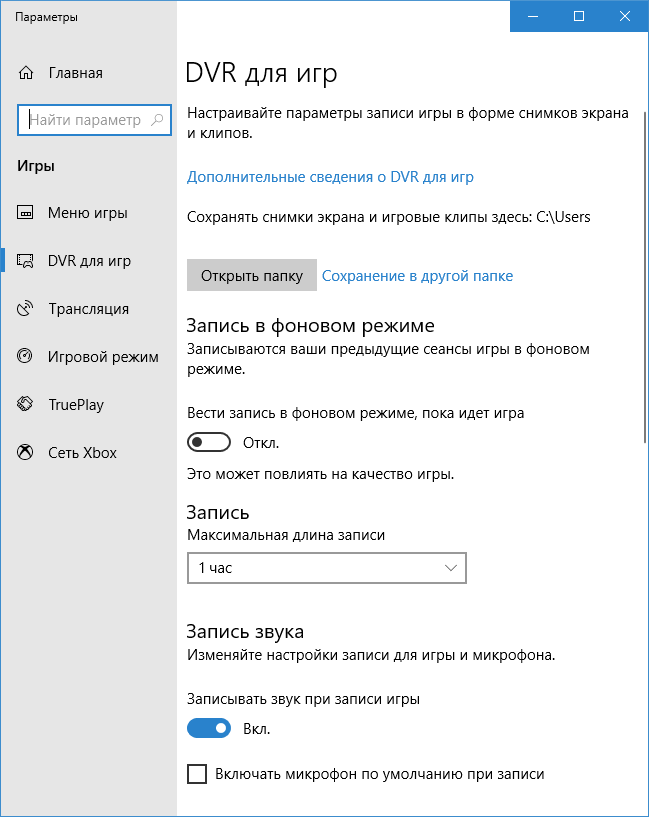The height and width of the screenshot is (817, 649).
Task: Click the Xbox logo icon
Action: [x=25, y=452]
